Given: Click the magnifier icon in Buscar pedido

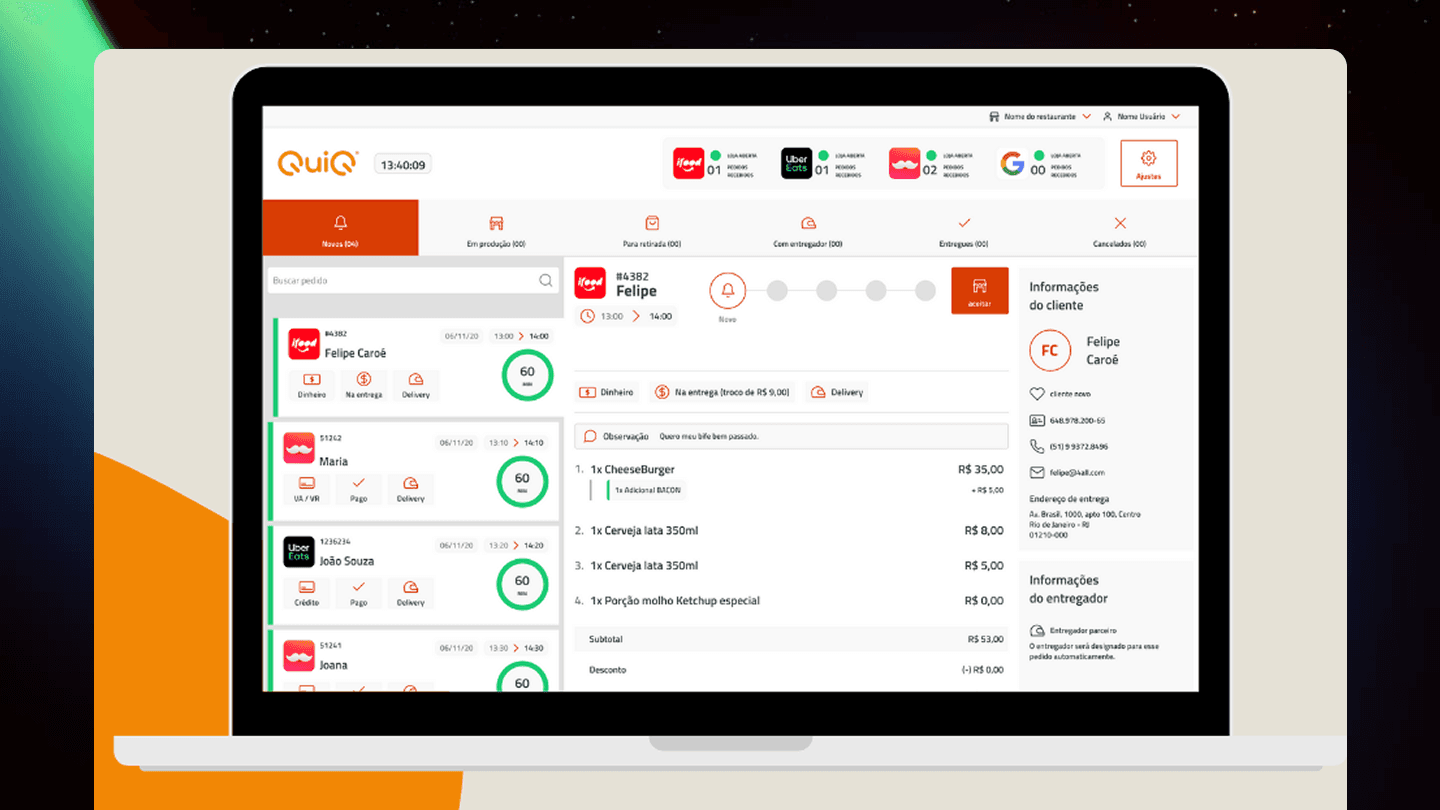Looking at the screenshot, I should click(x=545, y=281).
